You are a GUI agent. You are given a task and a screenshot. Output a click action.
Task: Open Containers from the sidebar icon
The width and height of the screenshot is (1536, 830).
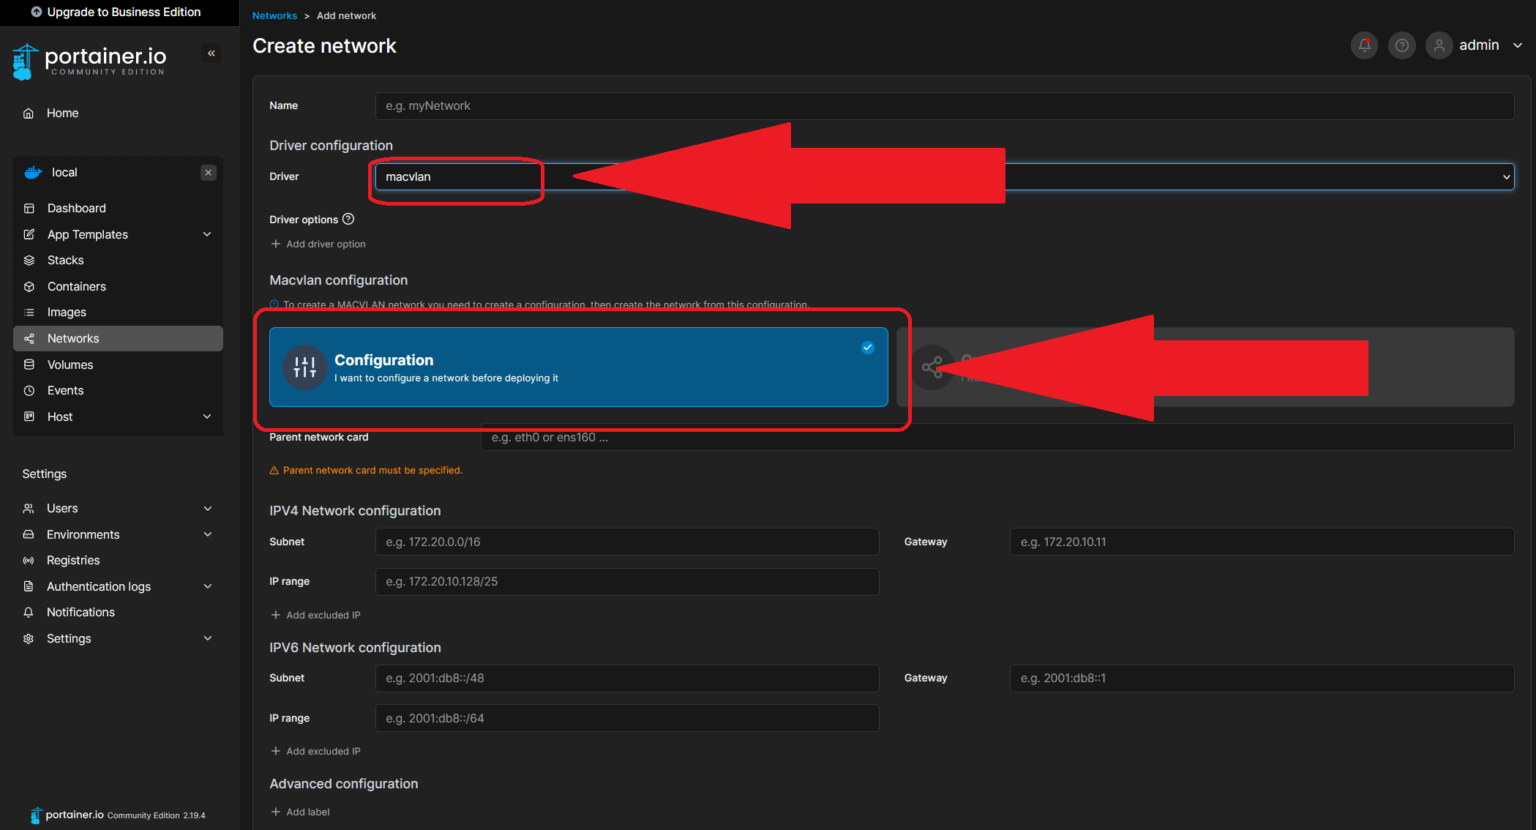pyautogui.click(x=30, y=286)
